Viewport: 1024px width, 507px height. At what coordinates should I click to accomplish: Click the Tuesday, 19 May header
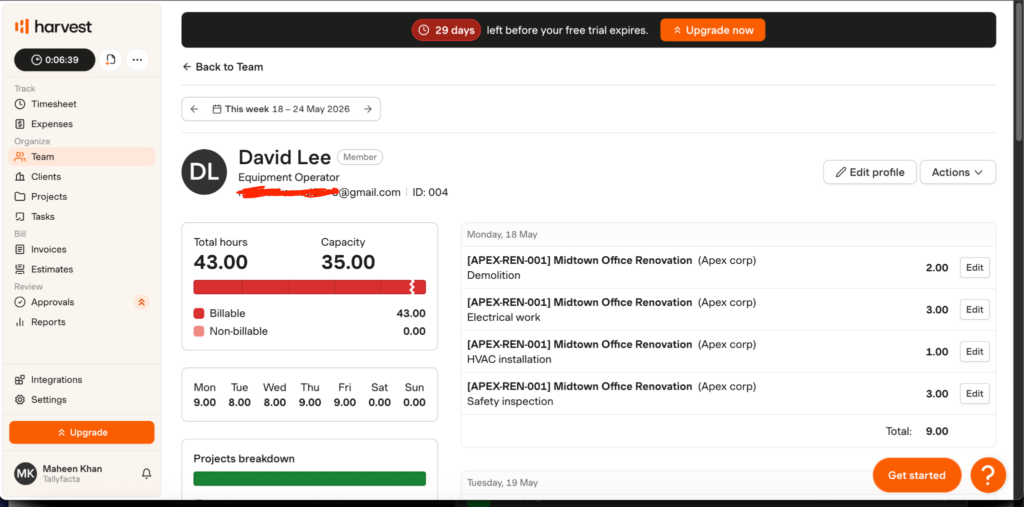[502, 483]
